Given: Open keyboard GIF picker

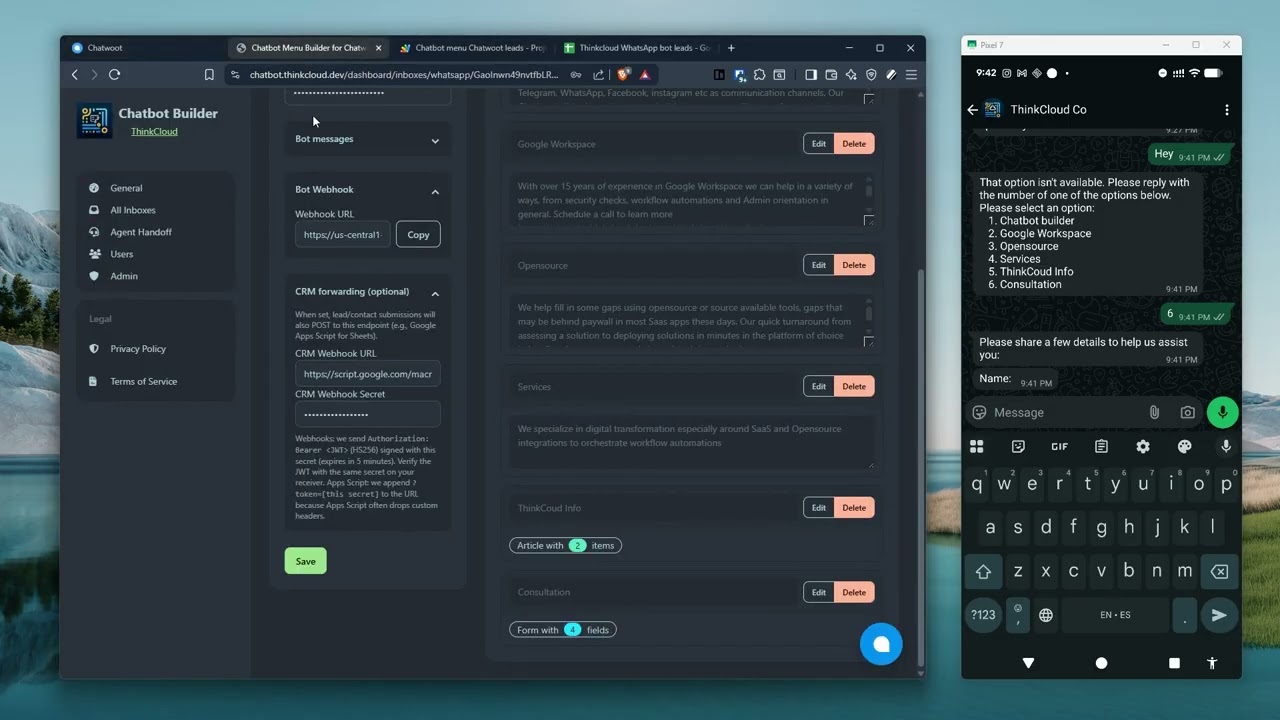Looking at the screenshot, I should coord(1059,447).
